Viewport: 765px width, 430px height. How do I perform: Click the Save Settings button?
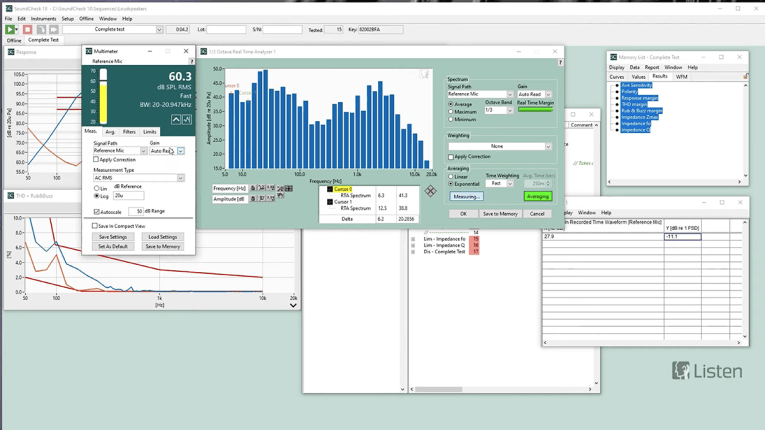click(113, 237)
